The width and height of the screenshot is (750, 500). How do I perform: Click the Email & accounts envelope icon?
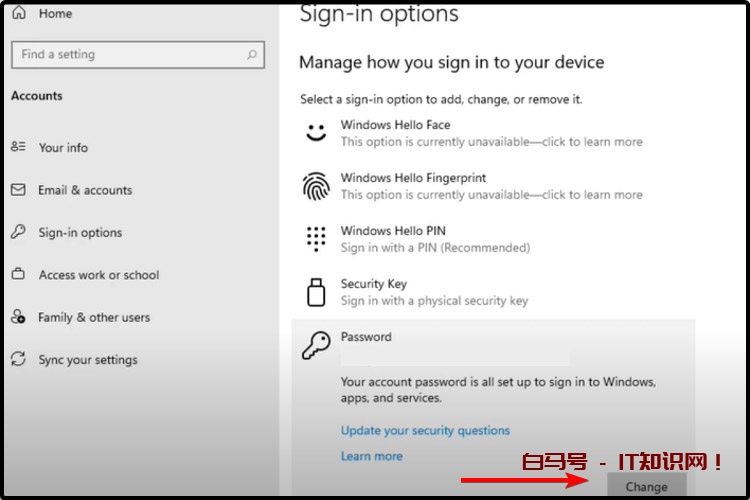18,190
